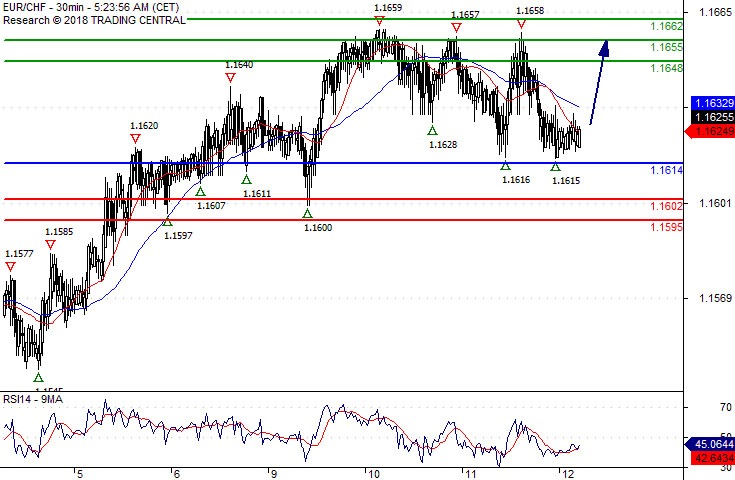Screen dimensions: 735x480
Task: Click the 1.1640 swing high value
Action: coord(239,65)
